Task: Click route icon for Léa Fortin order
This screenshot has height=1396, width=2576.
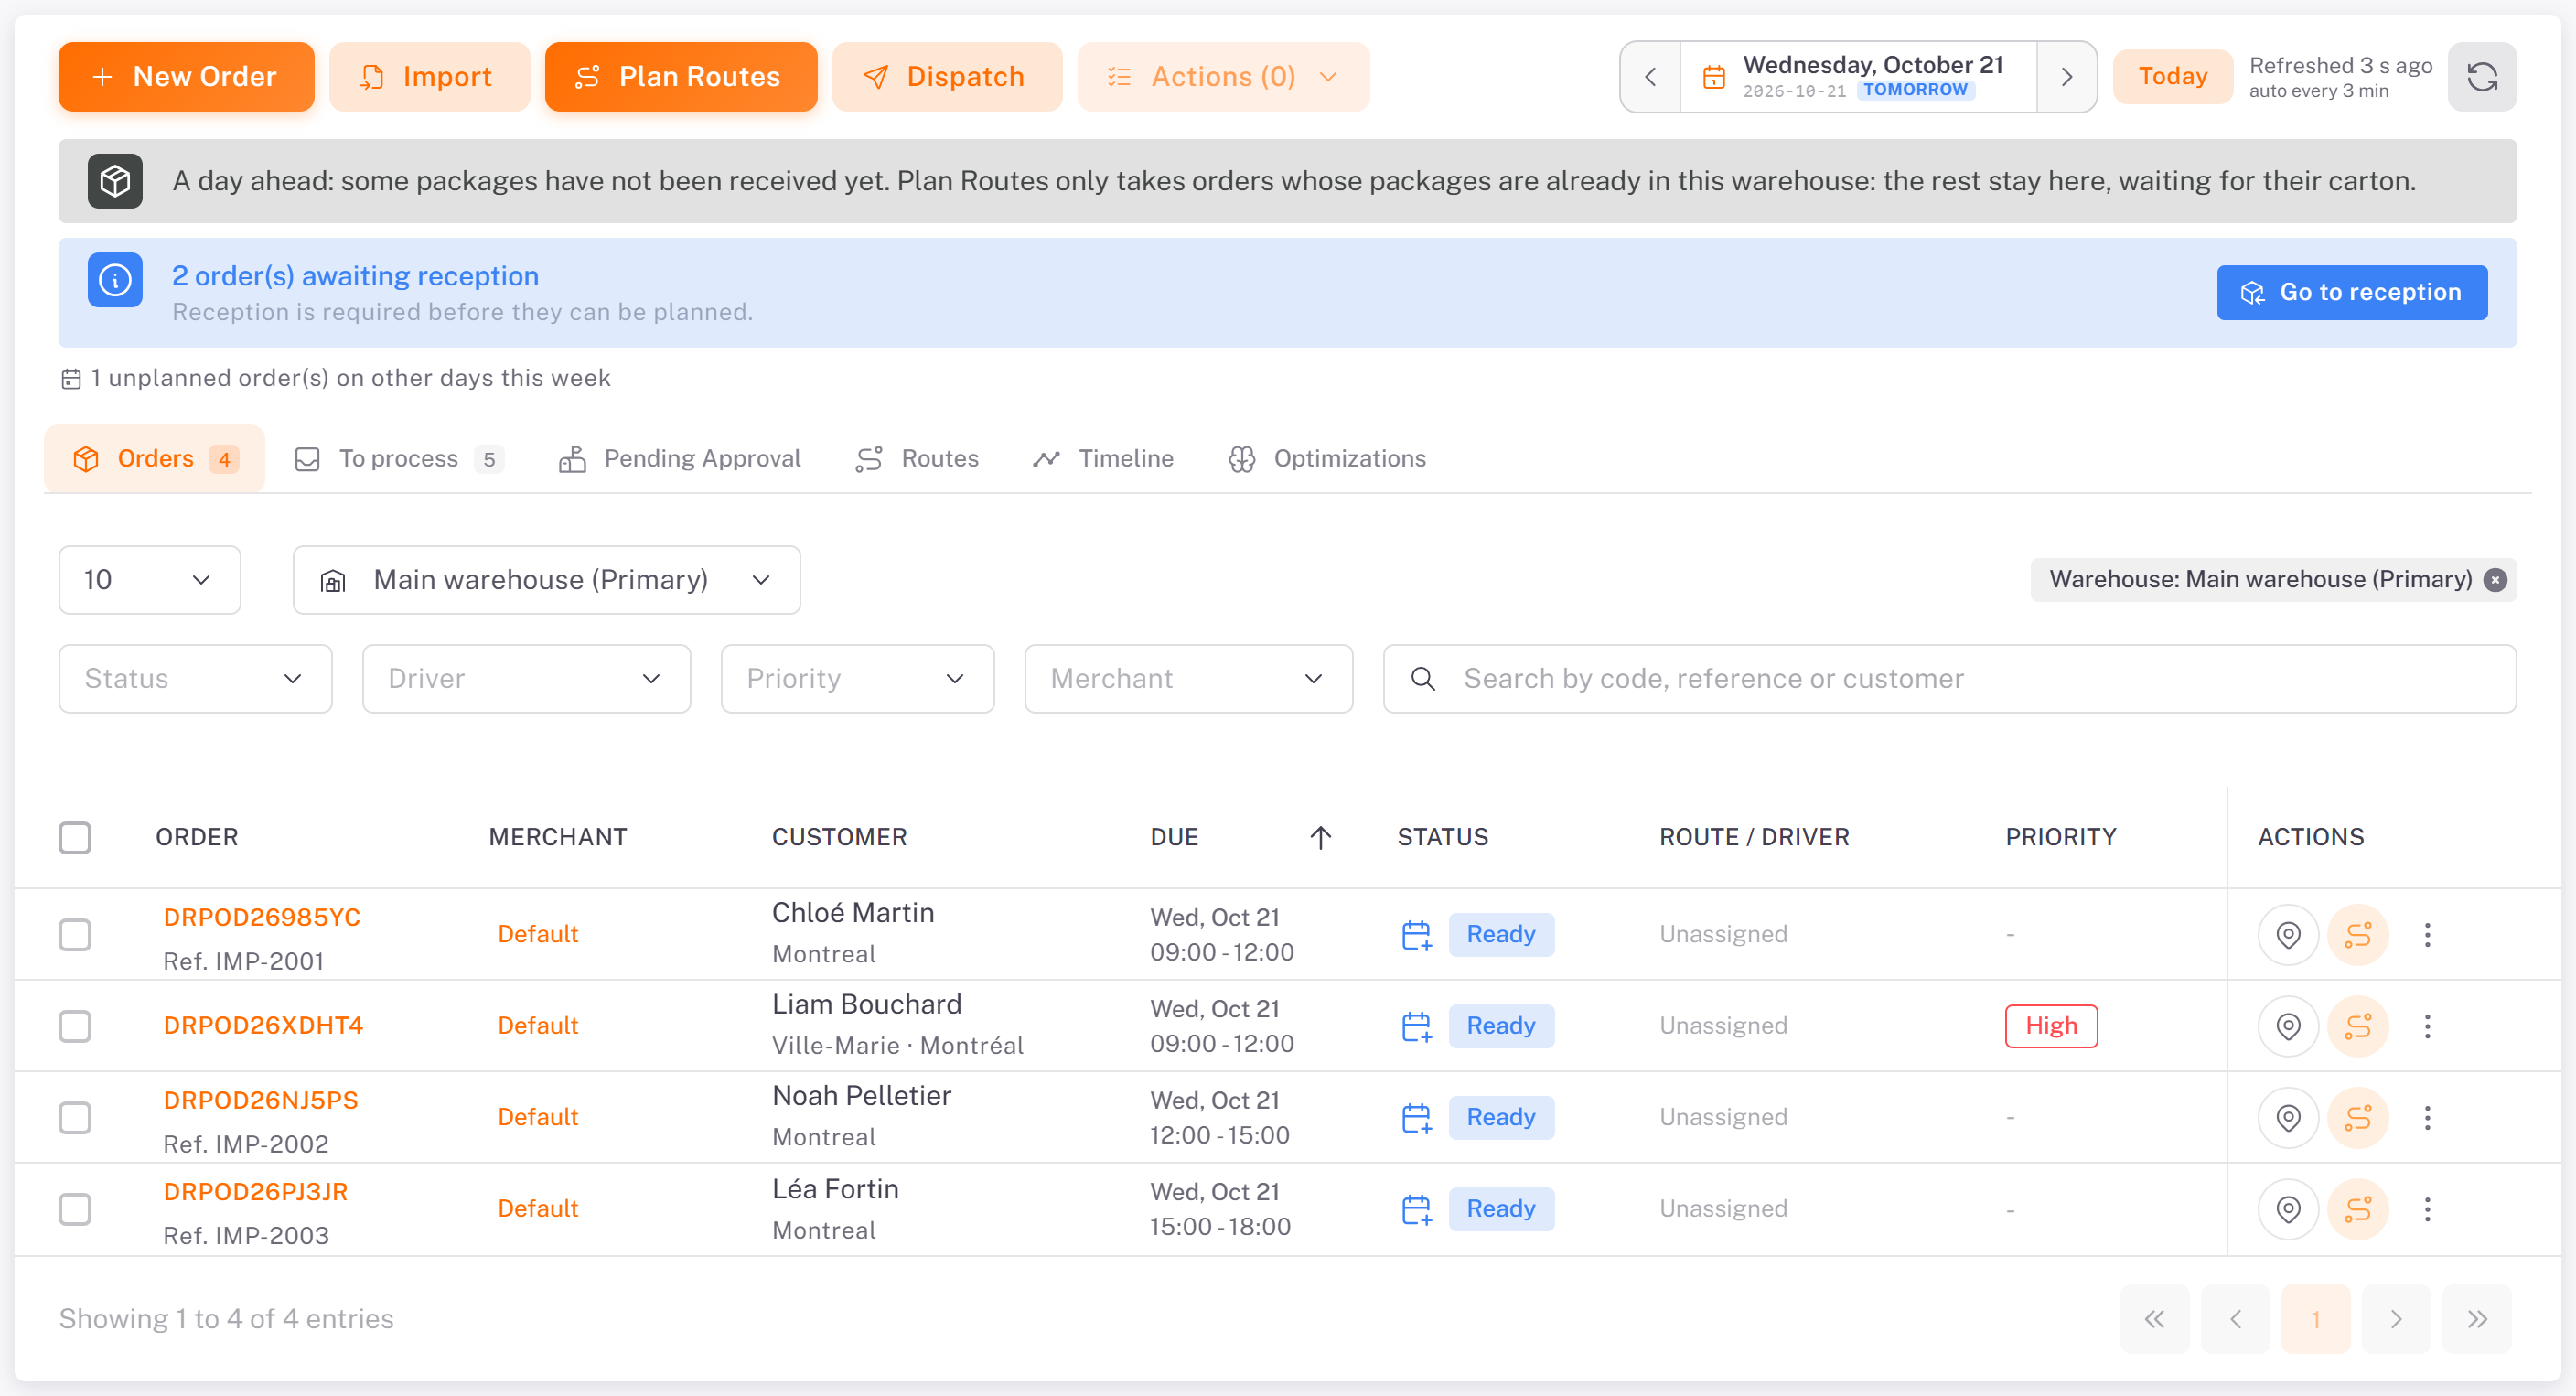Action: tap(2358, 1209)
